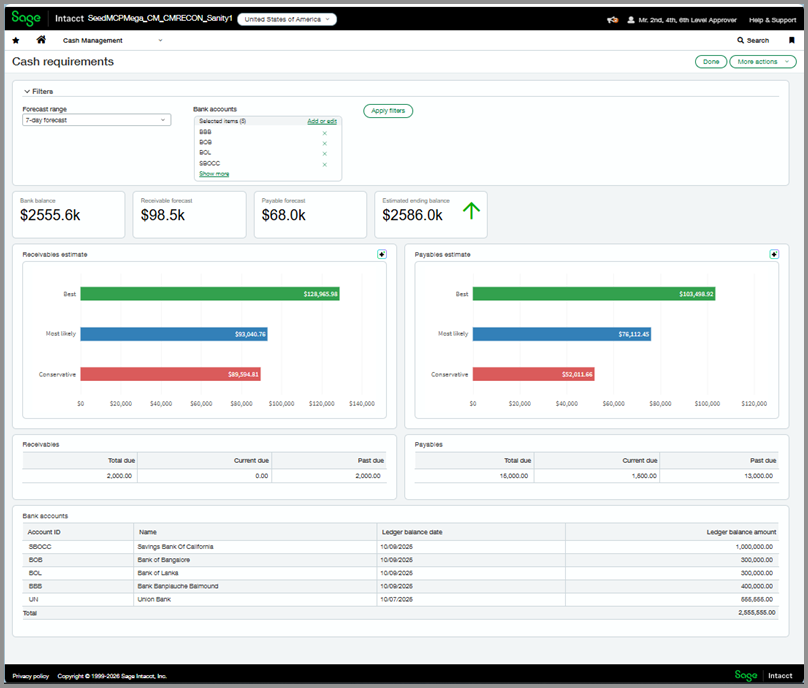Expand the Receivables estimate chart
This screenshot has height=688, width=808.
pyautogui.click(x=382, y=254)
